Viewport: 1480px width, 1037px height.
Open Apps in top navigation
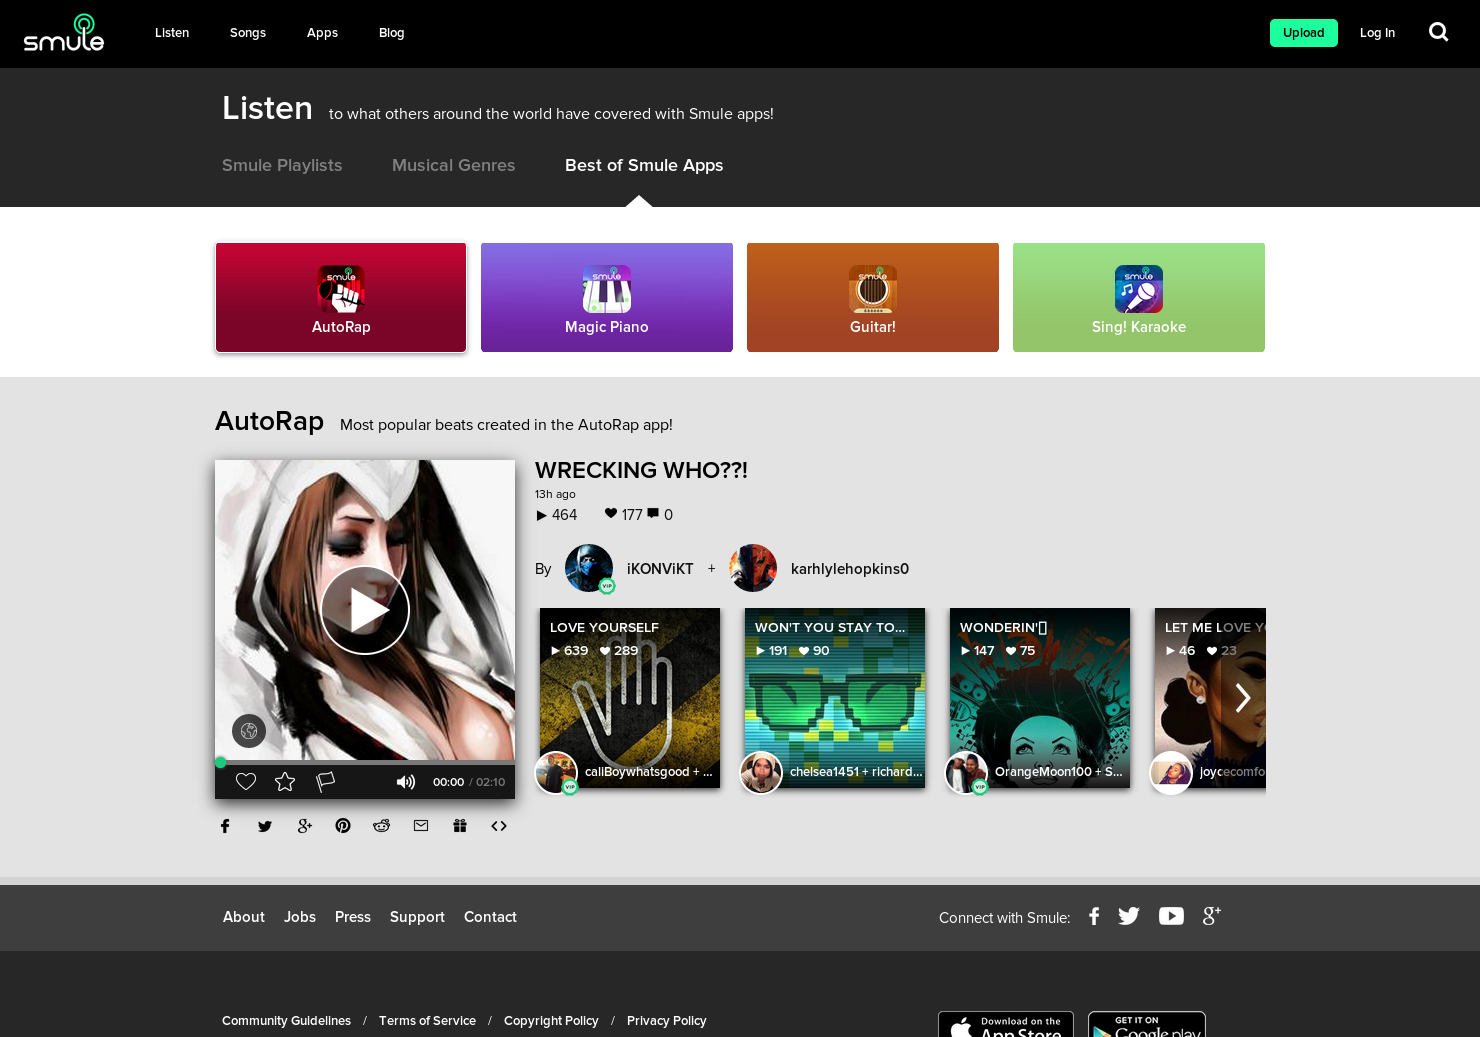(322, 33)
